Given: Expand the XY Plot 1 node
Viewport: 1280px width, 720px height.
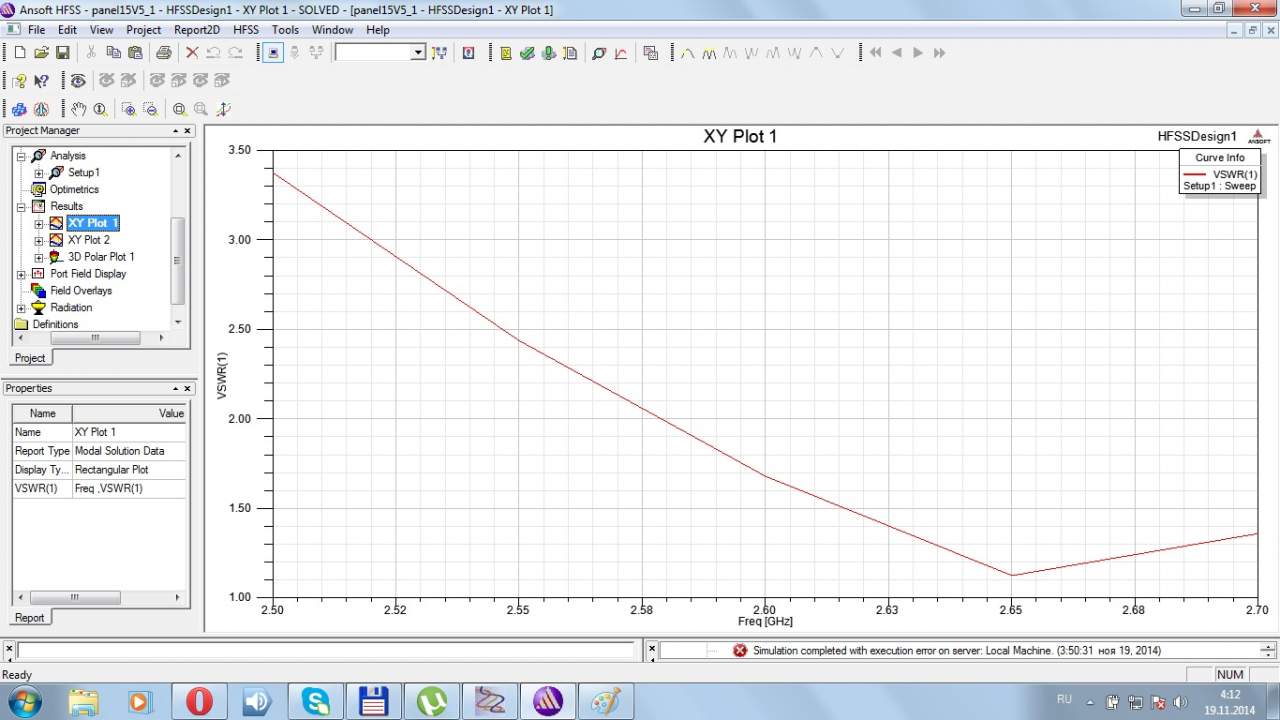Looking at the screenshot, I should (39, 224).
